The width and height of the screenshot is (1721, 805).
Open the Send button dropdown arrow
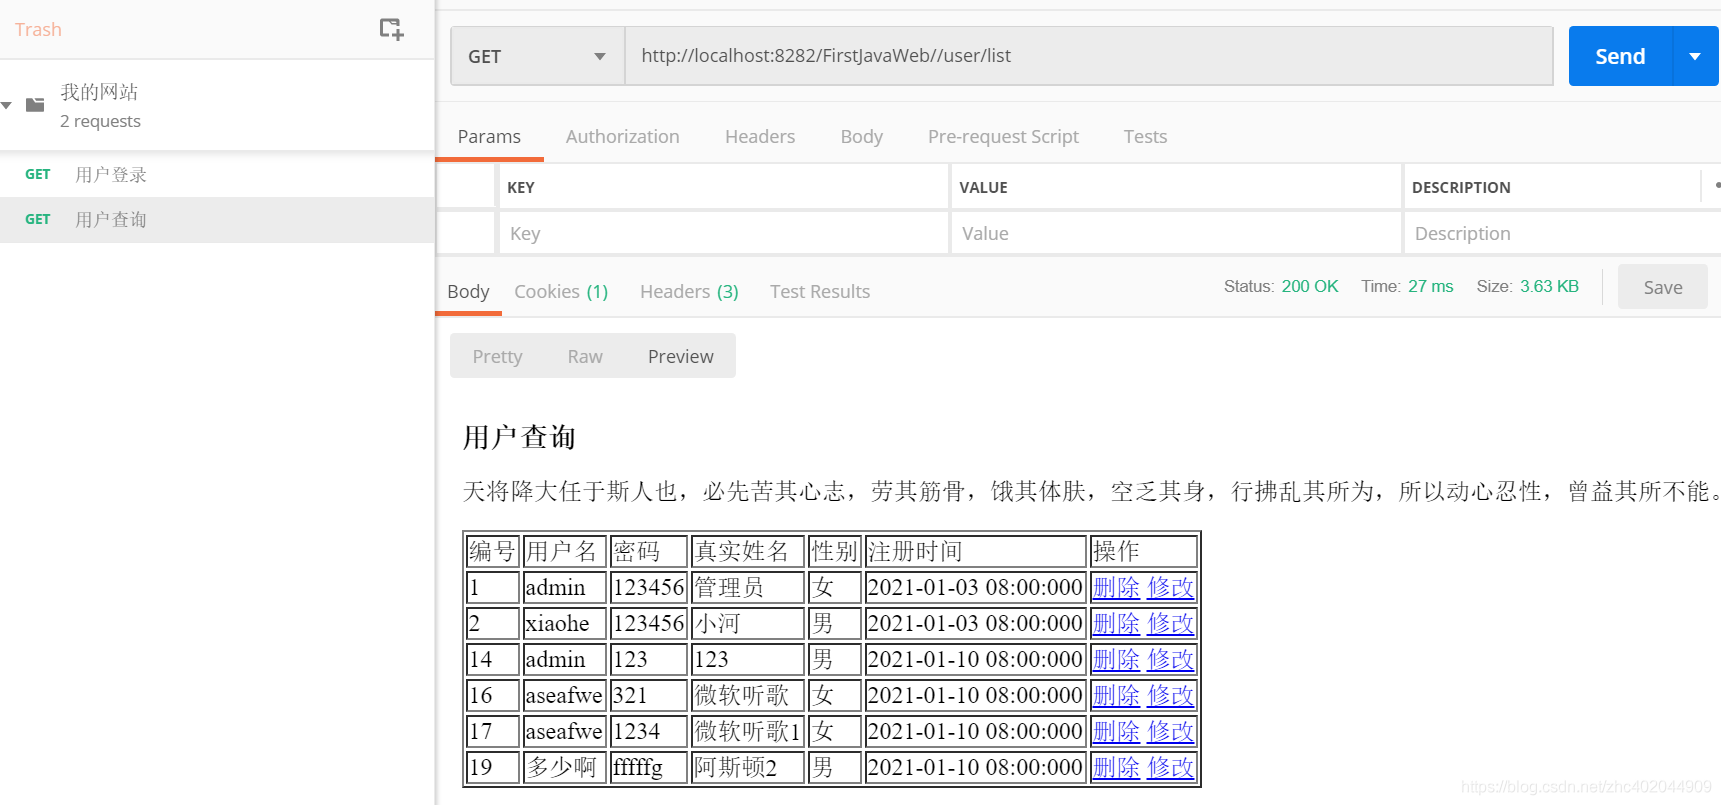point(1695,57)
